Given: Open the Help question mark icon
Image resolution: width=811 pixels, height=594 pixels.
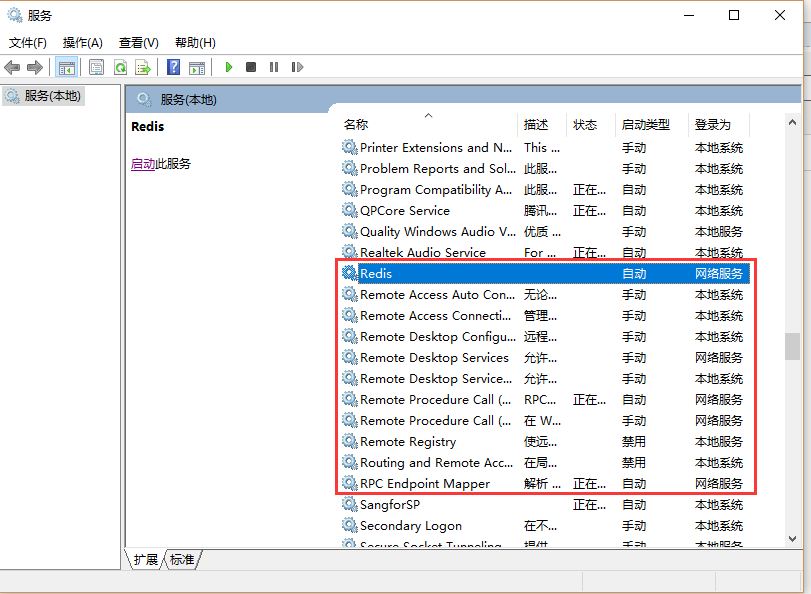Looking at the screenshot, I should (173, 67).
